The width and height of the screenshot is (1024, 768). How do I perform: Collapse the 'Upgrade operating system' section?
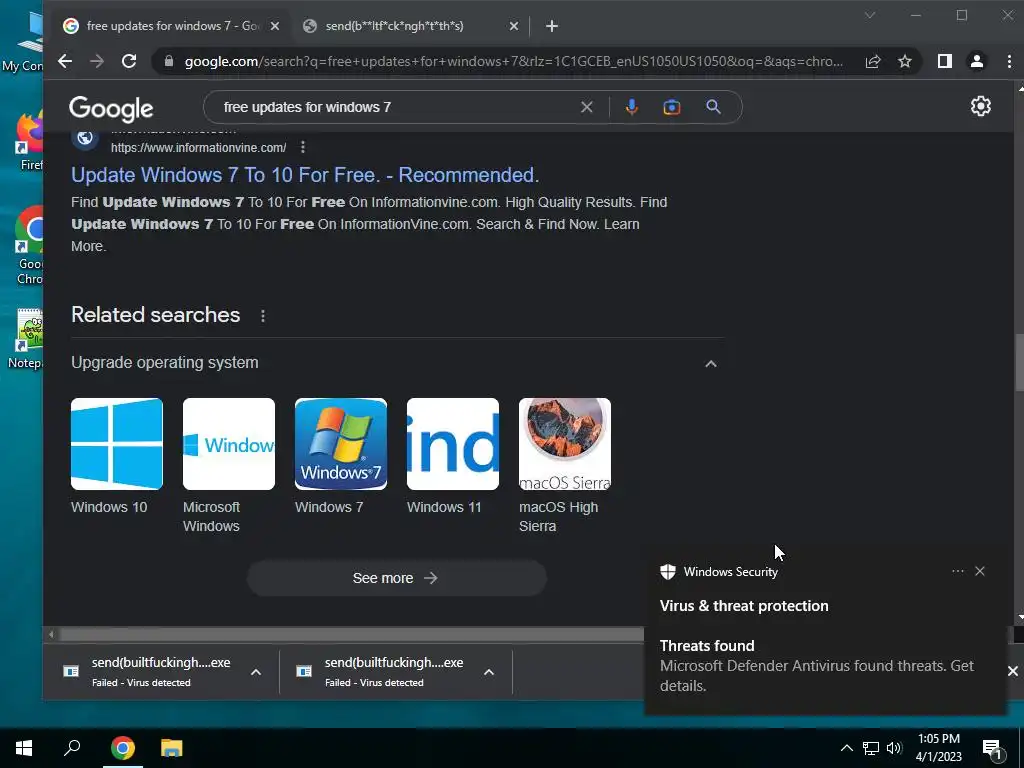click(711, 364)
